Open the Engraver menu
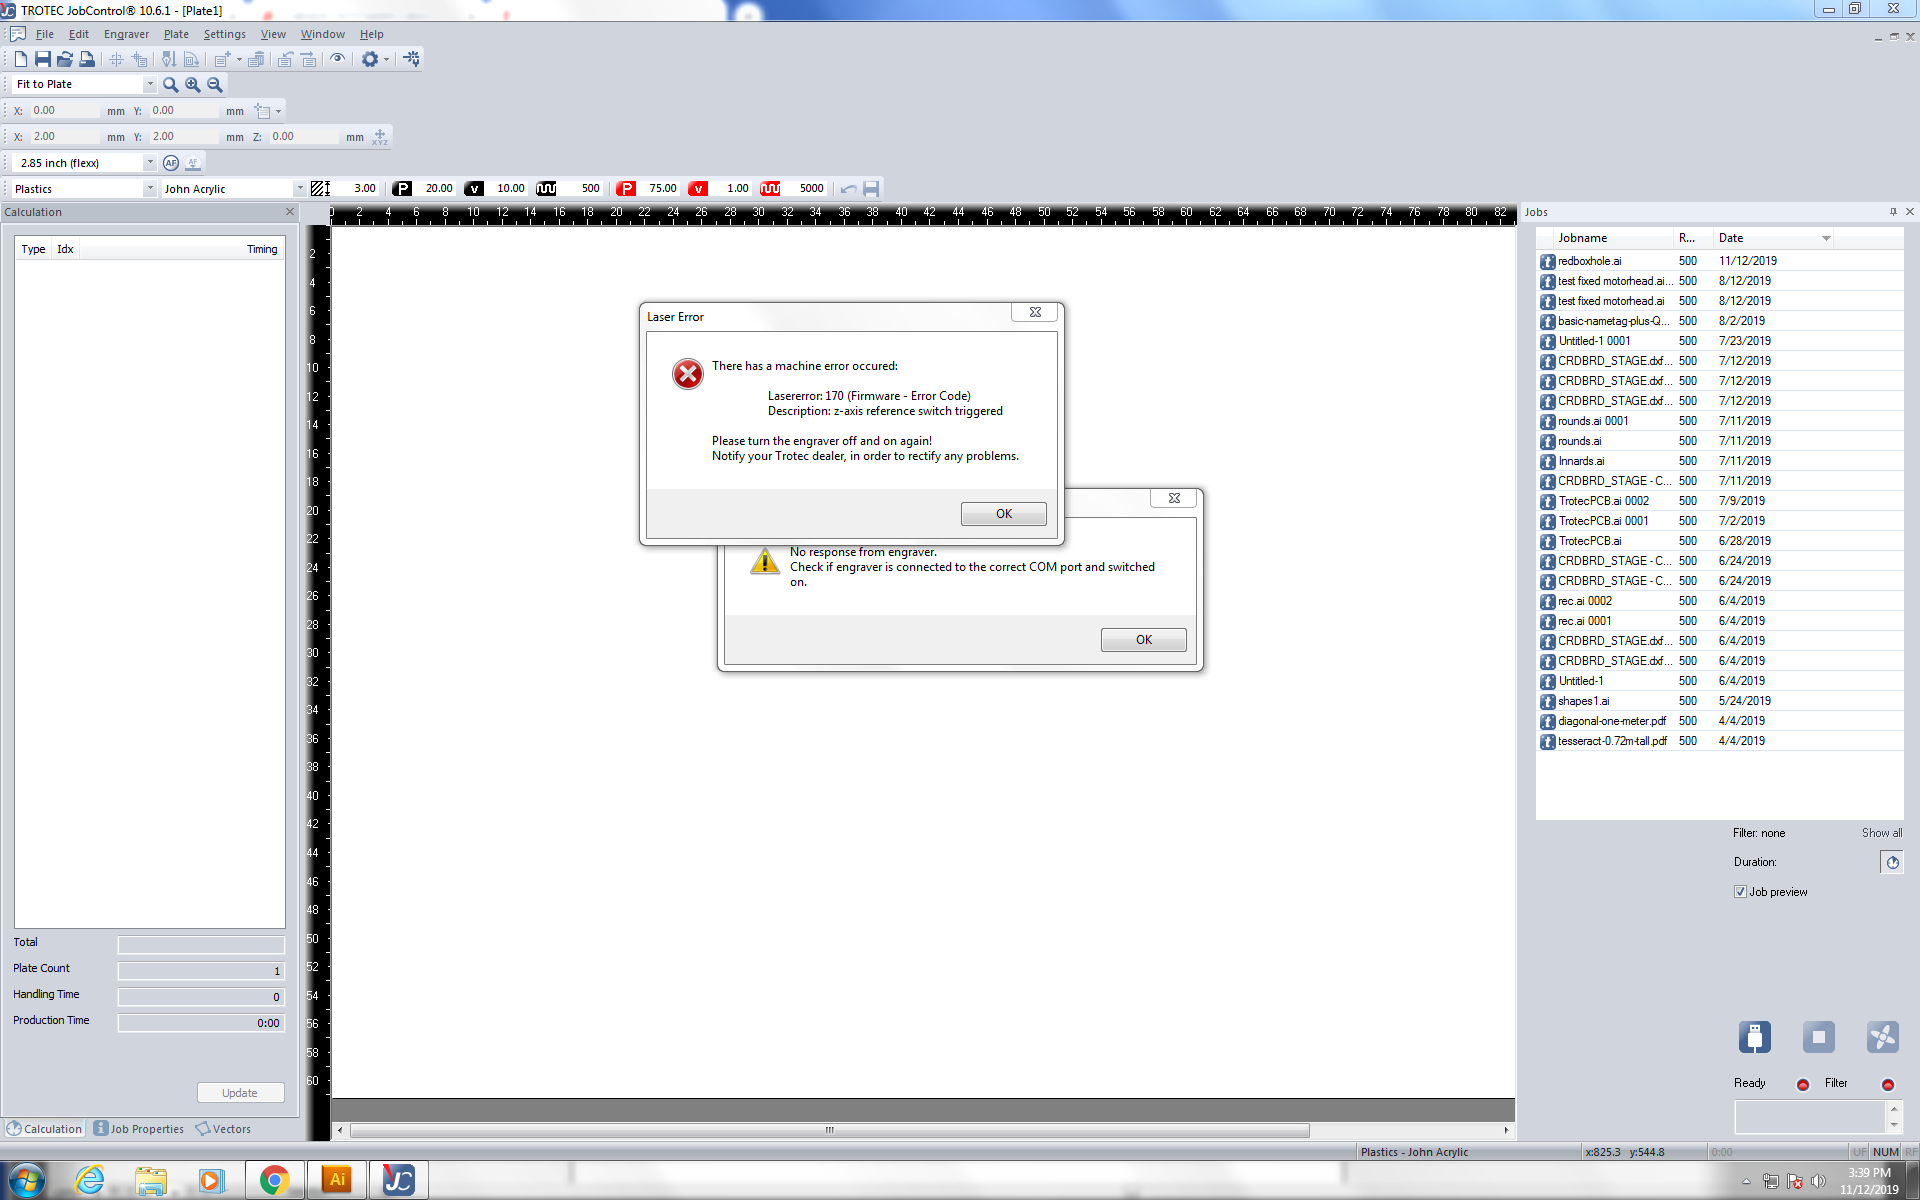This screenshot has height=1200, width=1920. click(x=126, y=34)
